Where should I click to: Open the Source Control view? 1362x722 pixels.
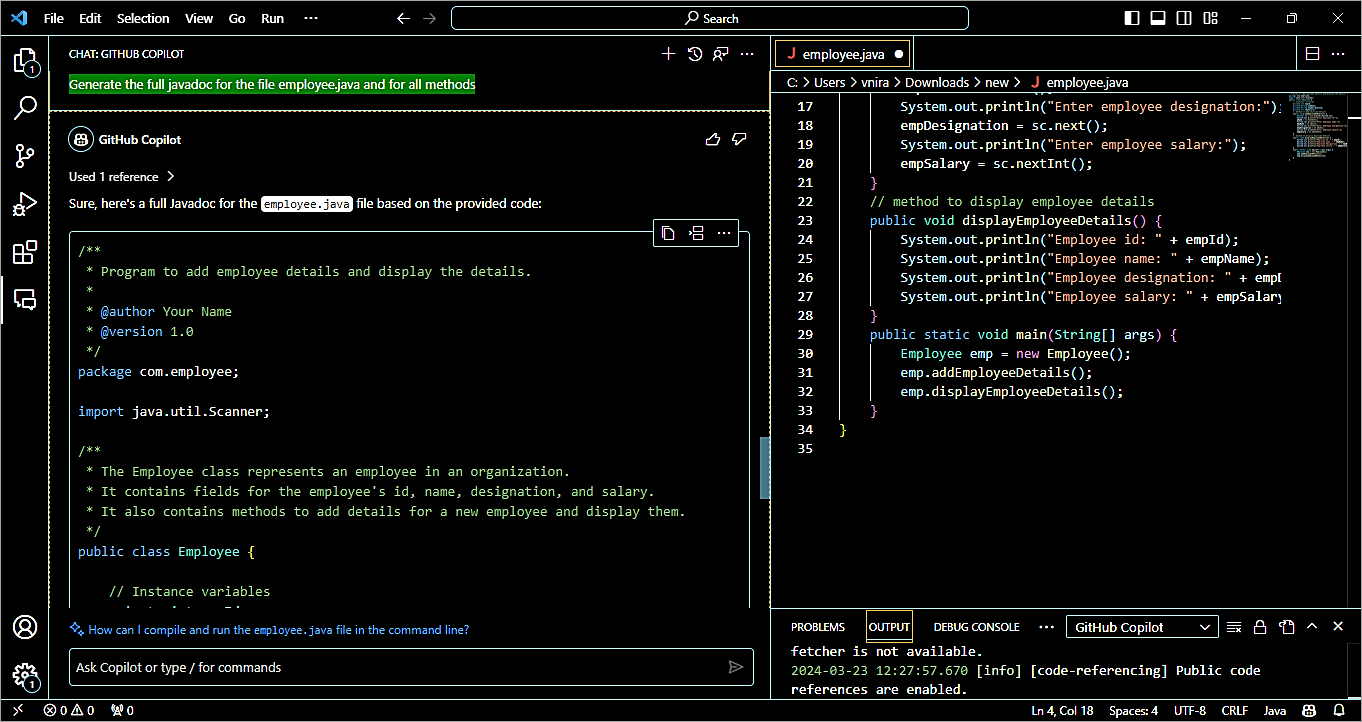point(25,155)
